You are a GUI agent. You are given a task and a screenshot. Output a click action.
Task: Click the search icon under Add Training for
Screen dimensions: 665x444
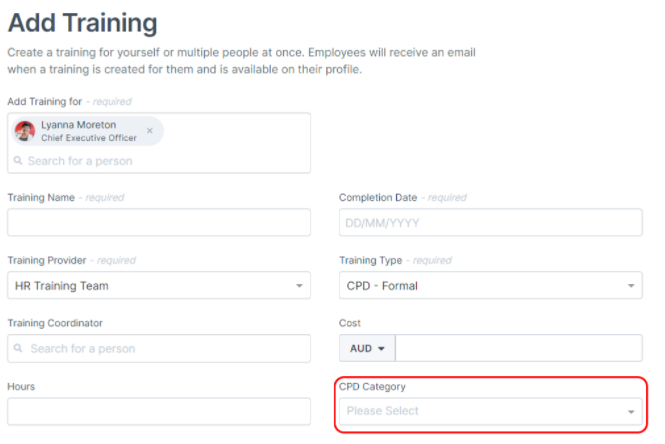[18, 161]
